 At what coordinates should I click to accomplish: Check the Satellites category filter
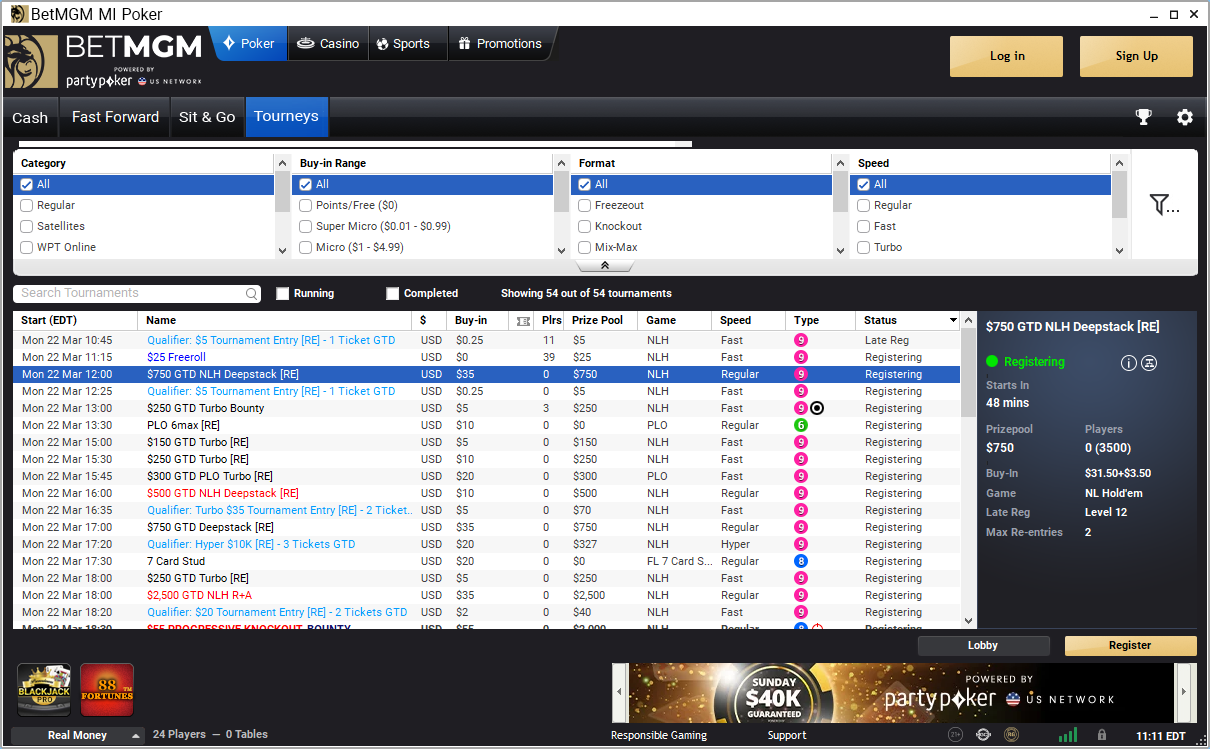(x=27, y=226)
